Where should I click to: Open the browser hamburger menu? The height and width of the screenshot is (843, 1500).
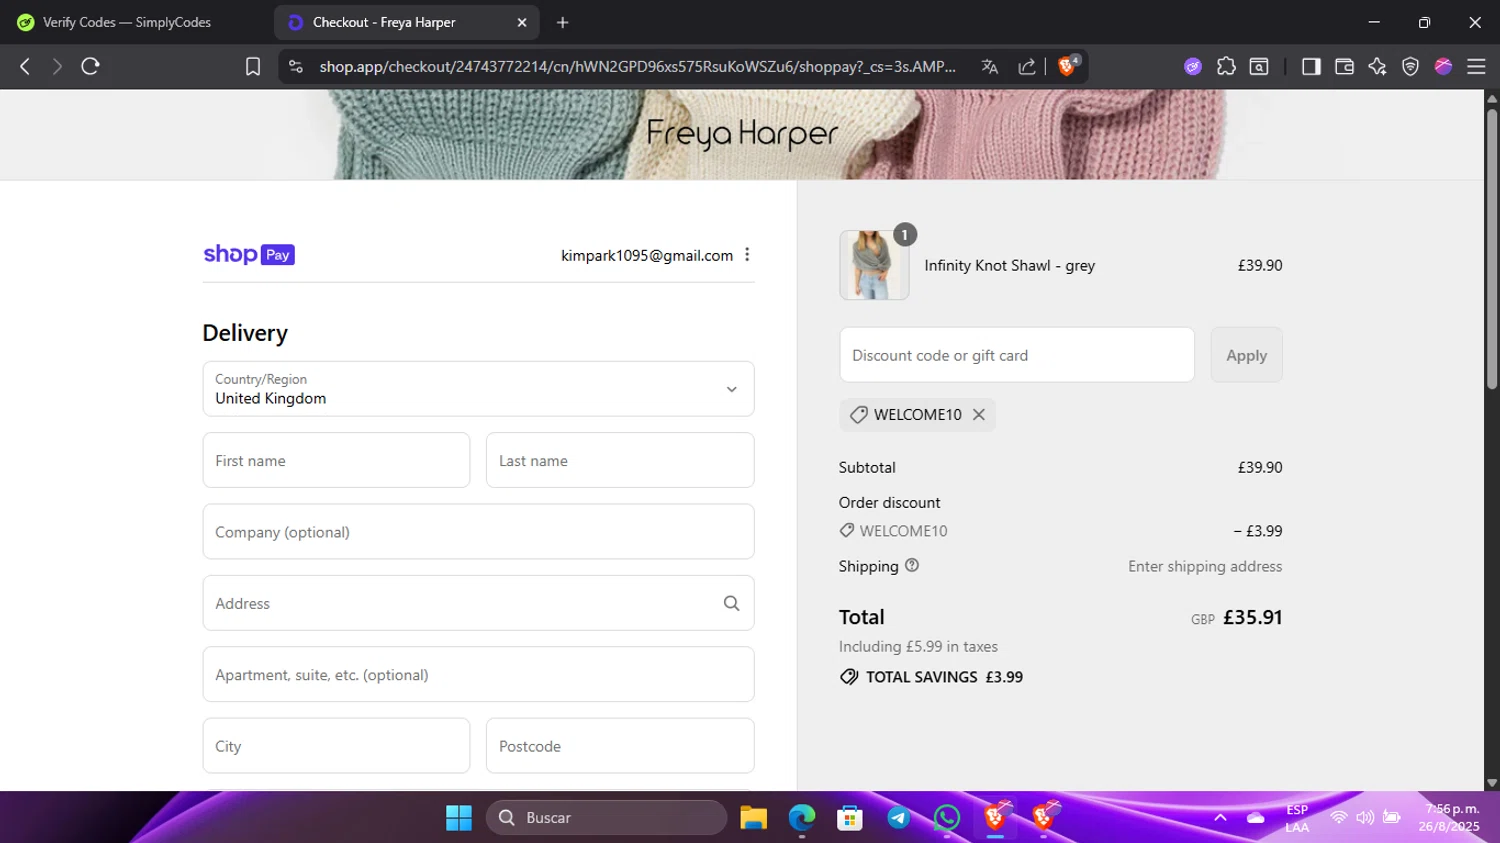tap(1476, 66)
